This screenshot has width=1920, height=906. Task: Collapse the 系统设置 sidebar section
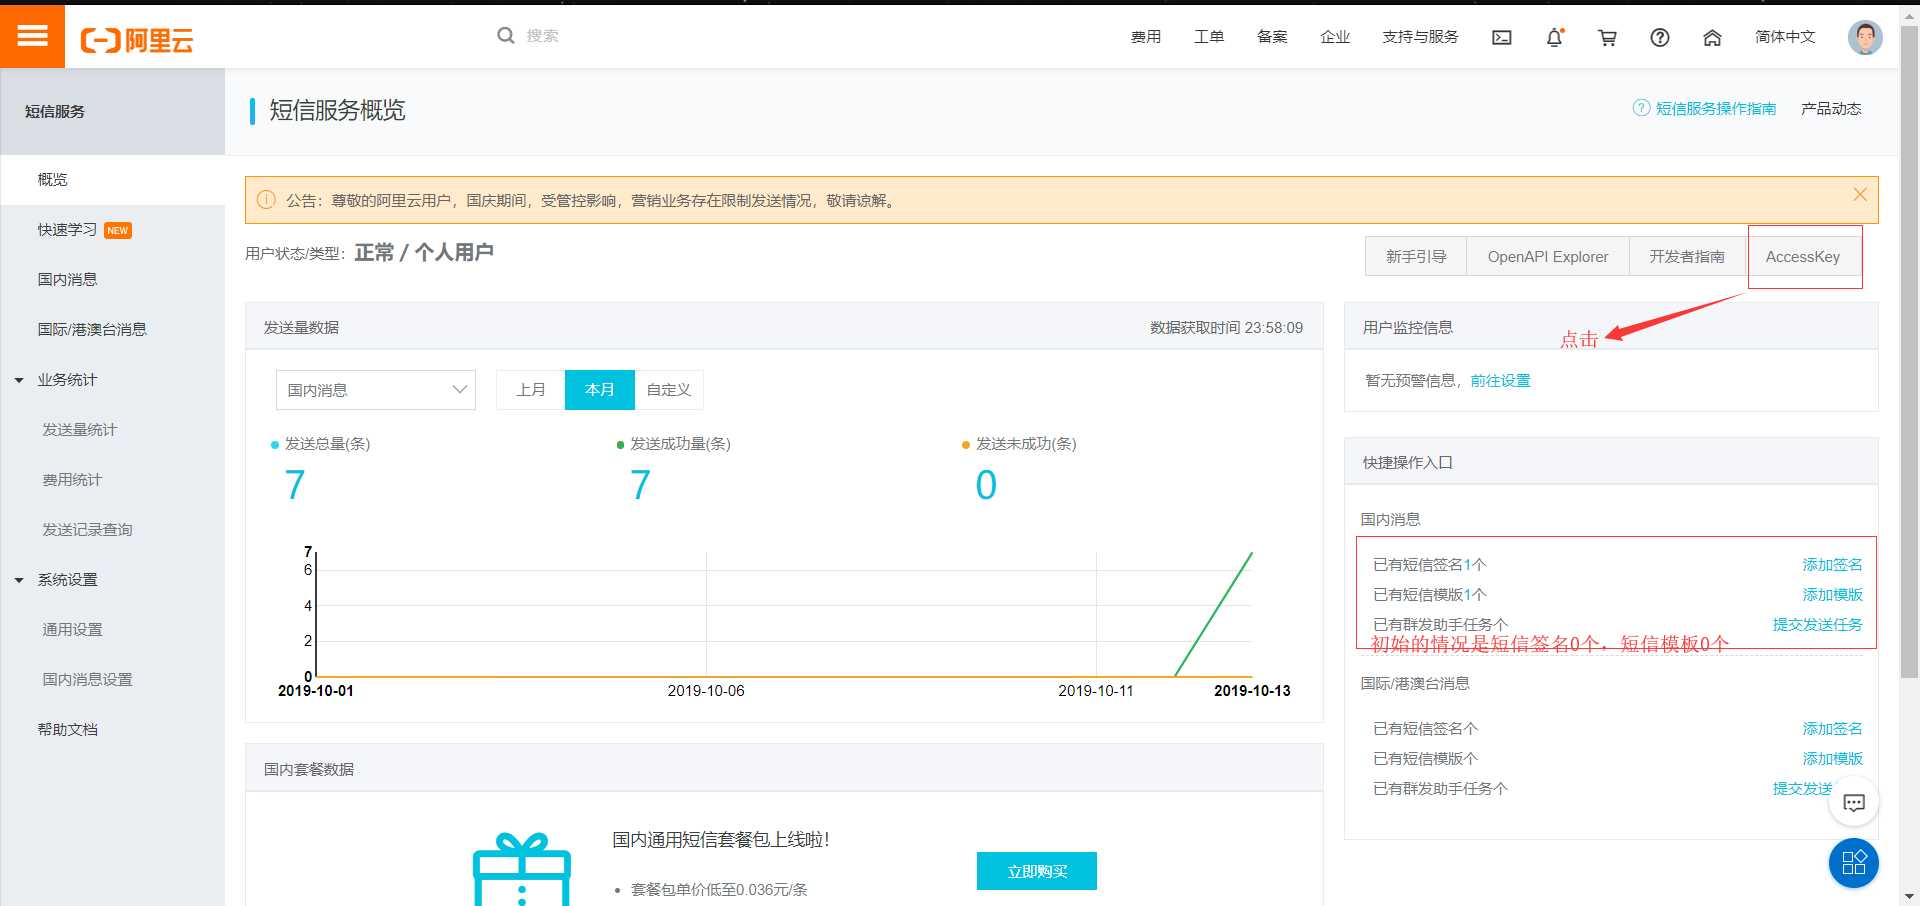click(x=66, y=580)
